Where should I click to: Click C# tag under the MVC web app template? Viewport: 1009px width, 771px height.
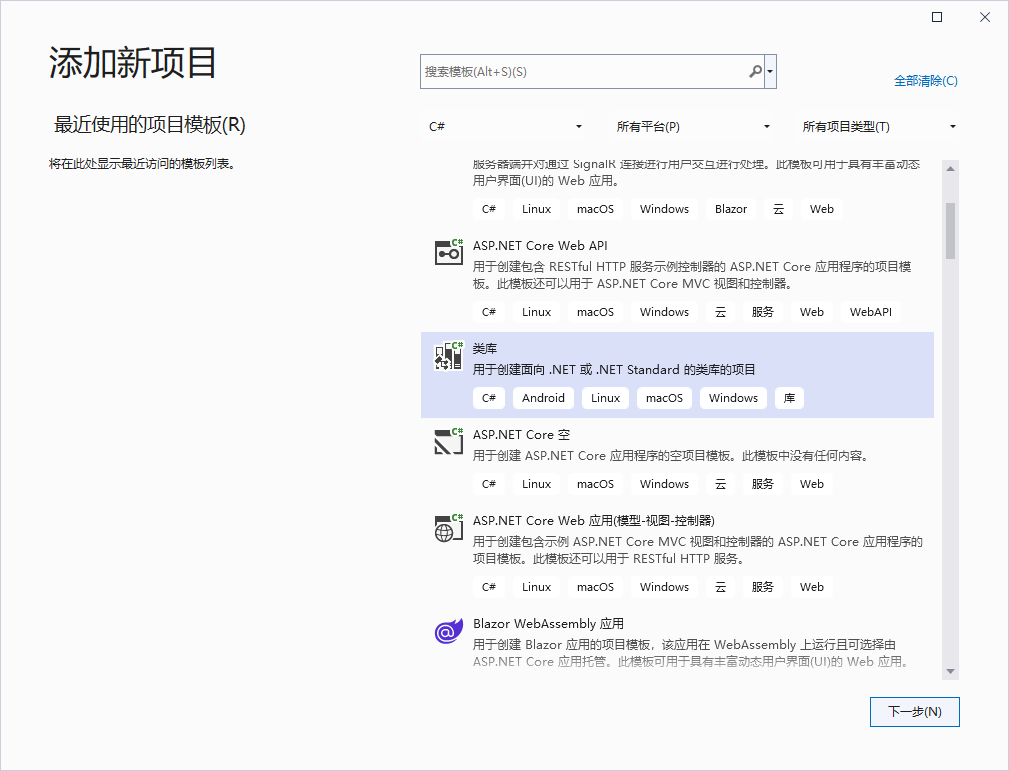coord(488,586)
